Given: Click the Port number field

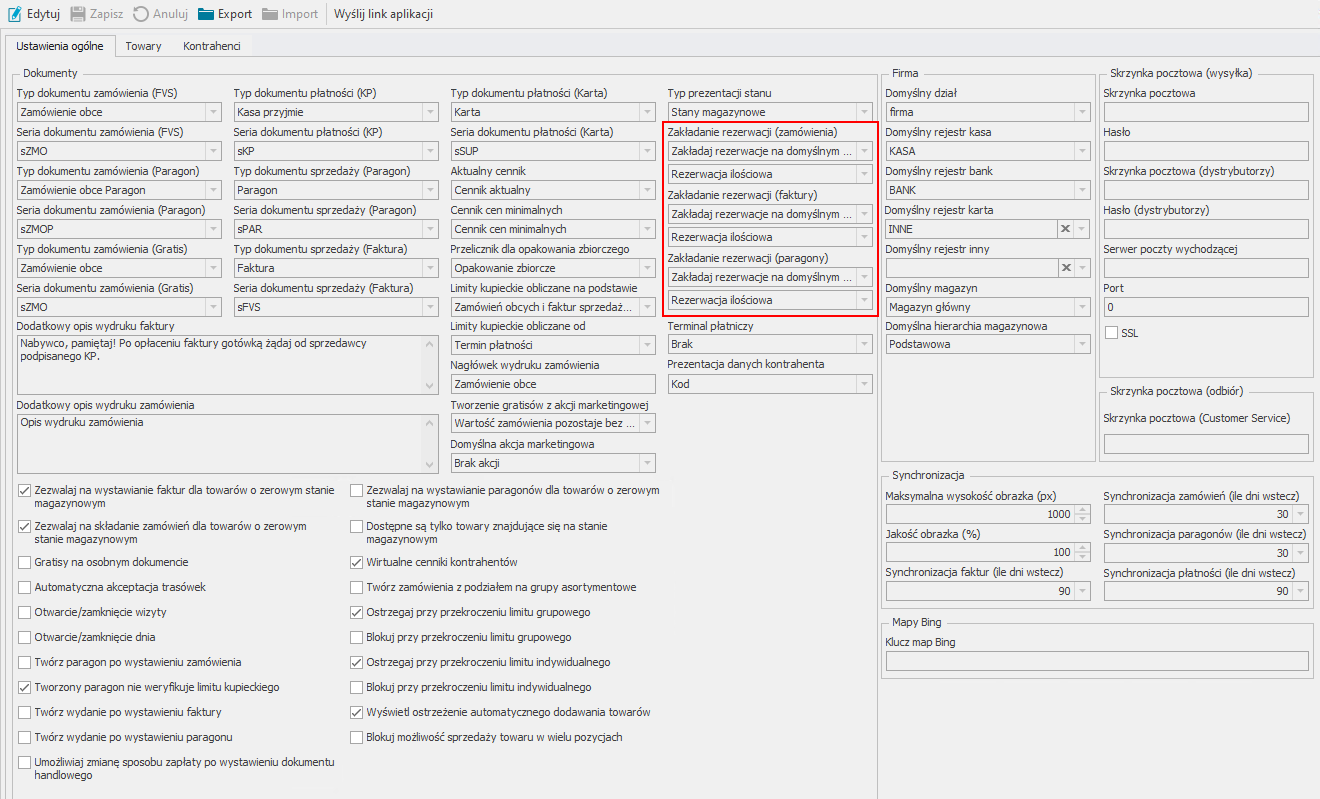Looking at the screenshot, I should click(1205, 307).
